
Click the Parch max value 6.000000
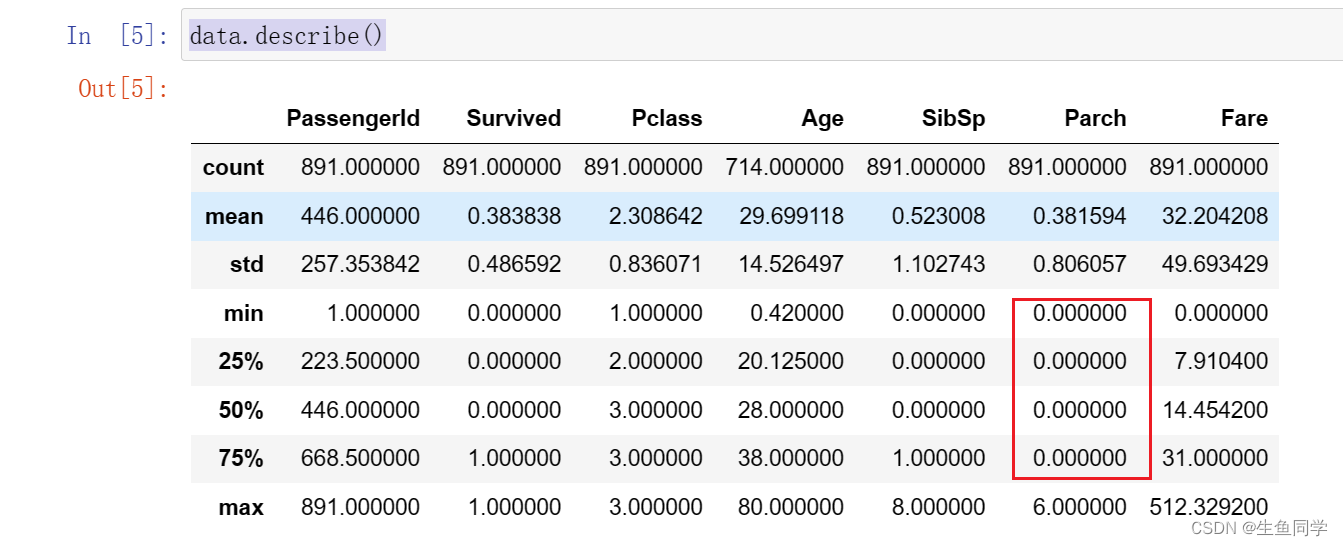(1080, 507)
